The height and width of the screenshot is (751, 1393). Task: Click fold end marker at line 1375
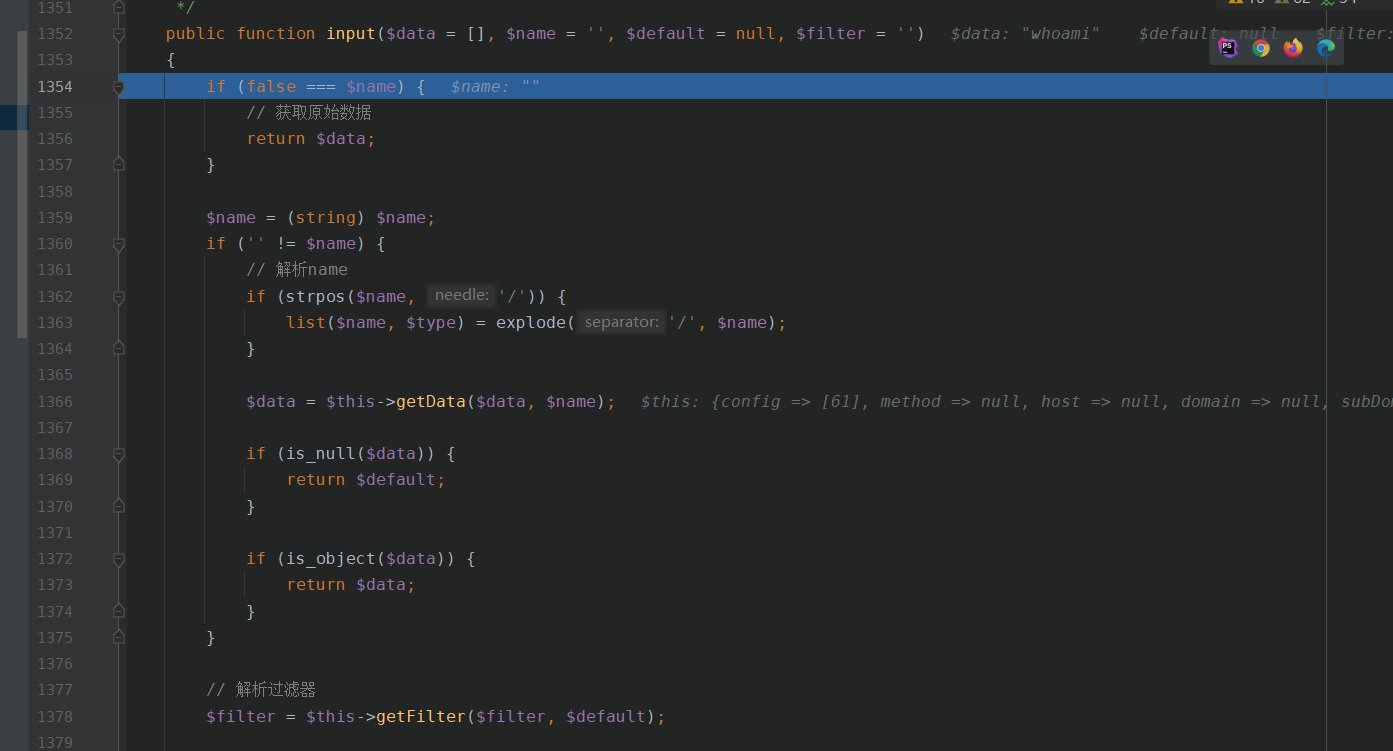[x=119, y=637]
